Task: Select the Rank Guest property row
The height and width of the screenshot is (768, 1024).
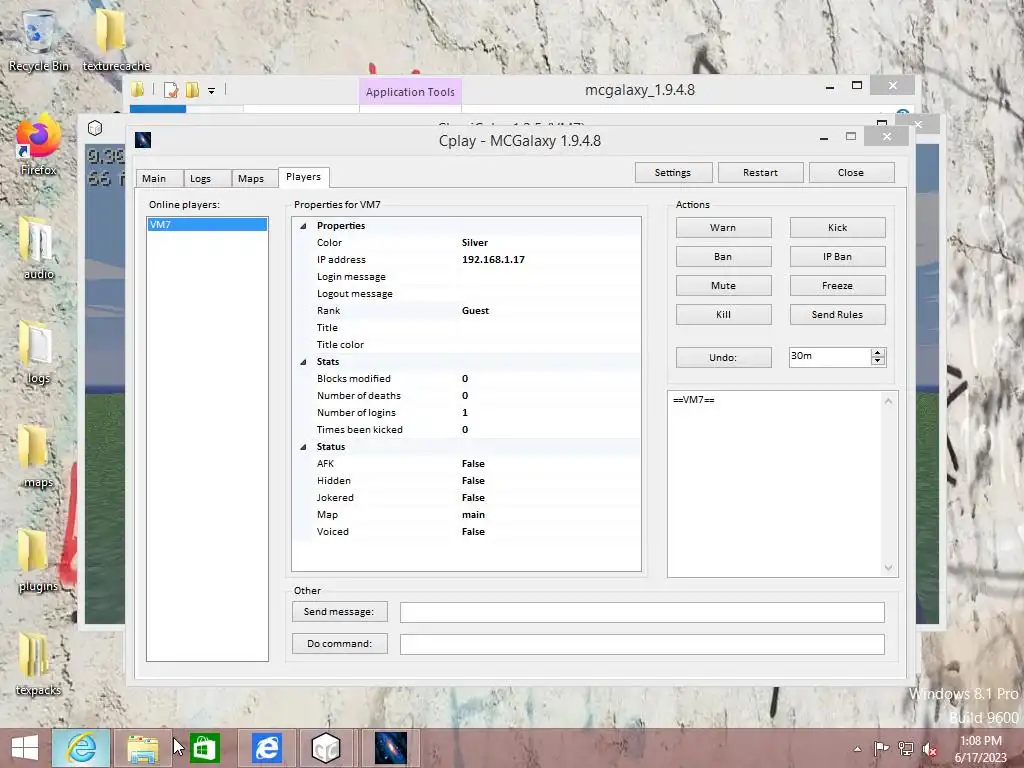Action: (x=467, y=311)
